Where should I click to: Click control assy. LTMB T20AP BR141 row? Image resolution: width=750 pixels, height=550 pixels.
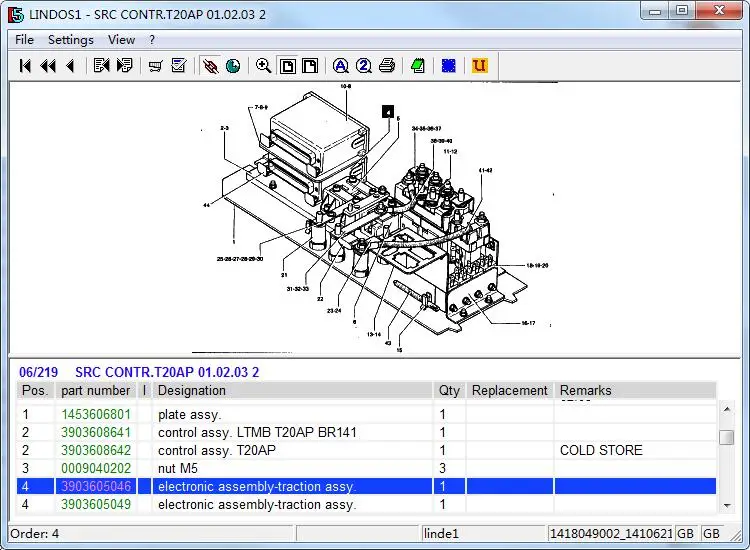pyautogui.click(x=366, y=432)
